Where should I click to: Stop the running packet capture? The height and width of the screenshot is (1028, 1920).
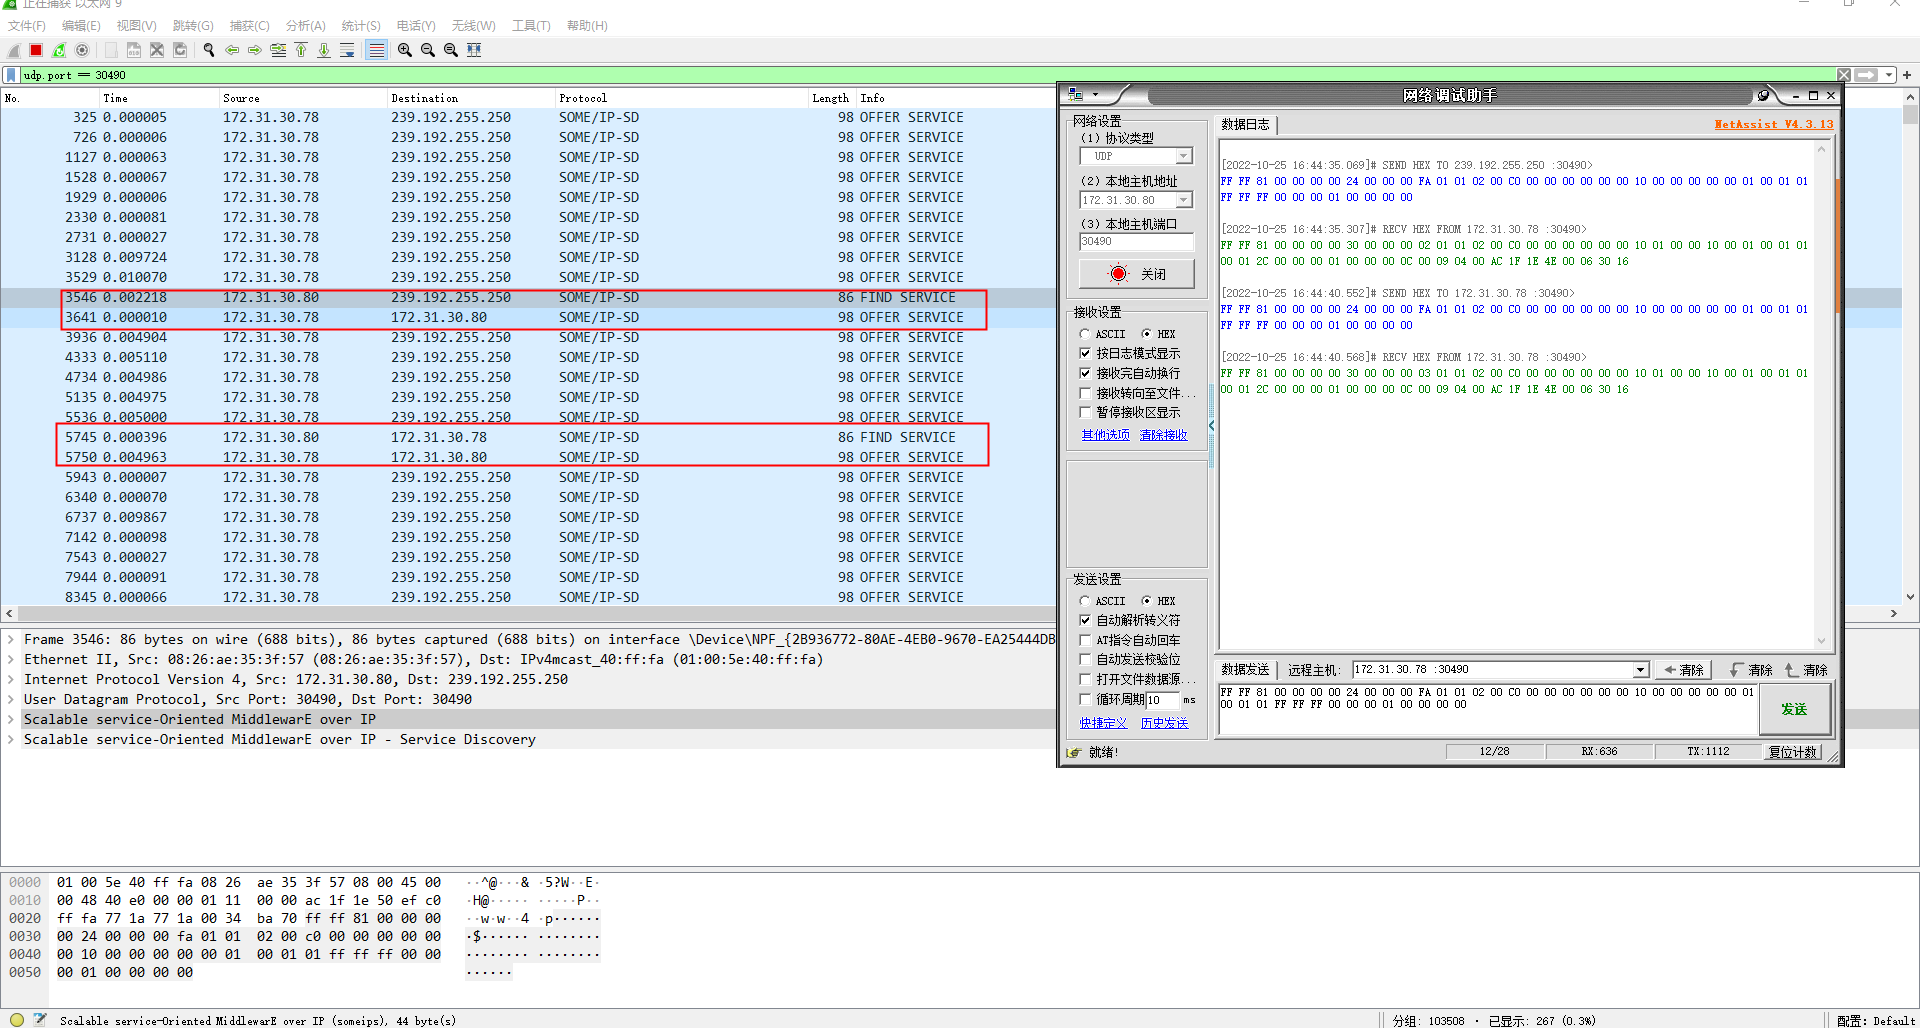(36, 50)
